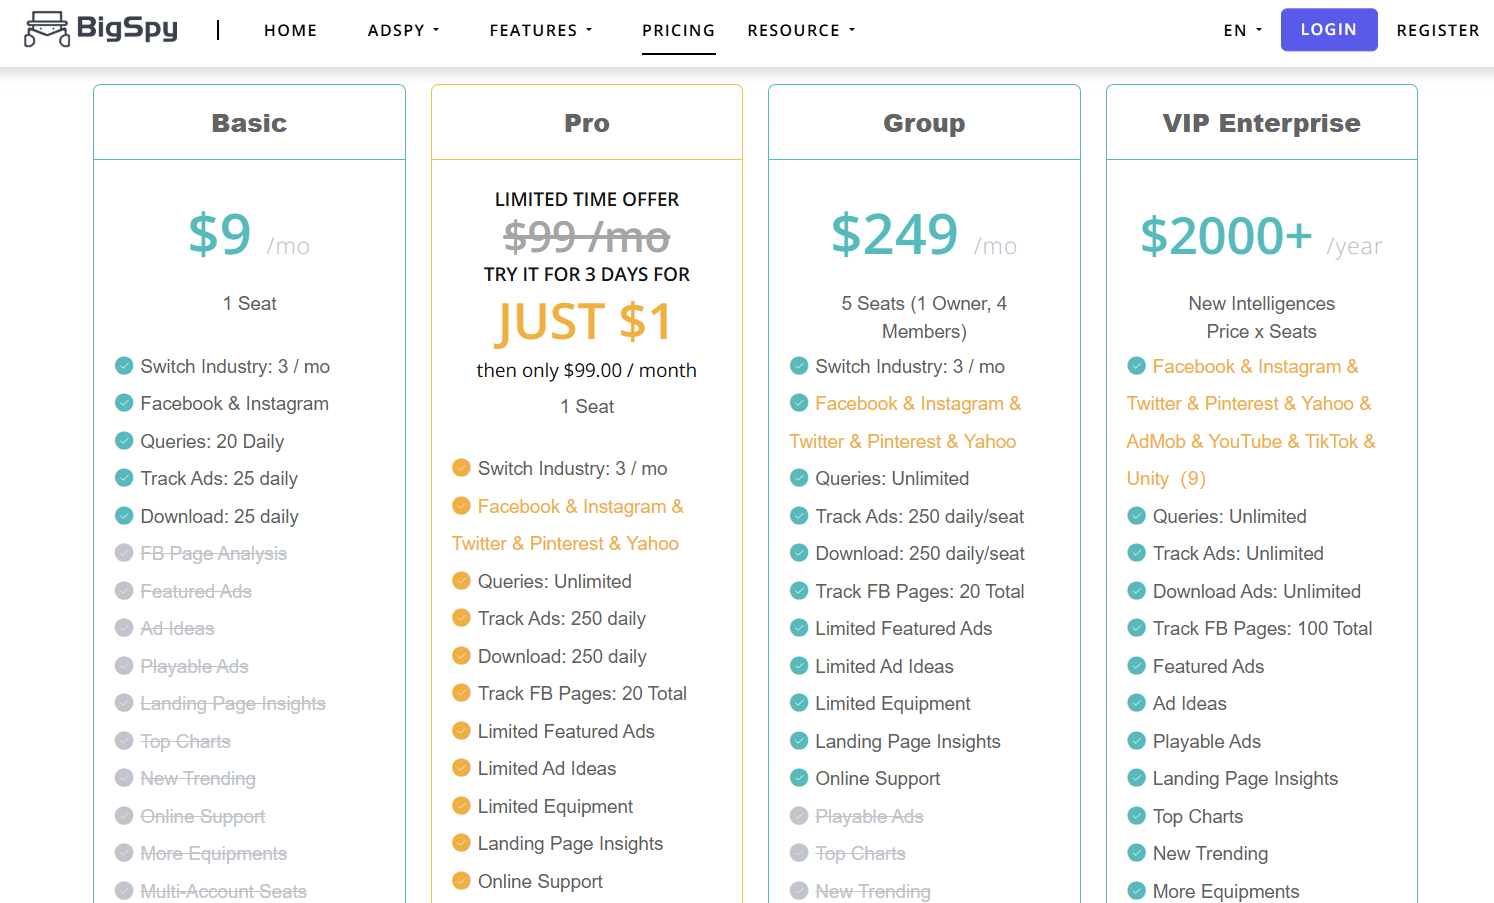Click the LIMITED TIME OFFER label
This screenshot has width=1494, height=903.
pos(587,199)
